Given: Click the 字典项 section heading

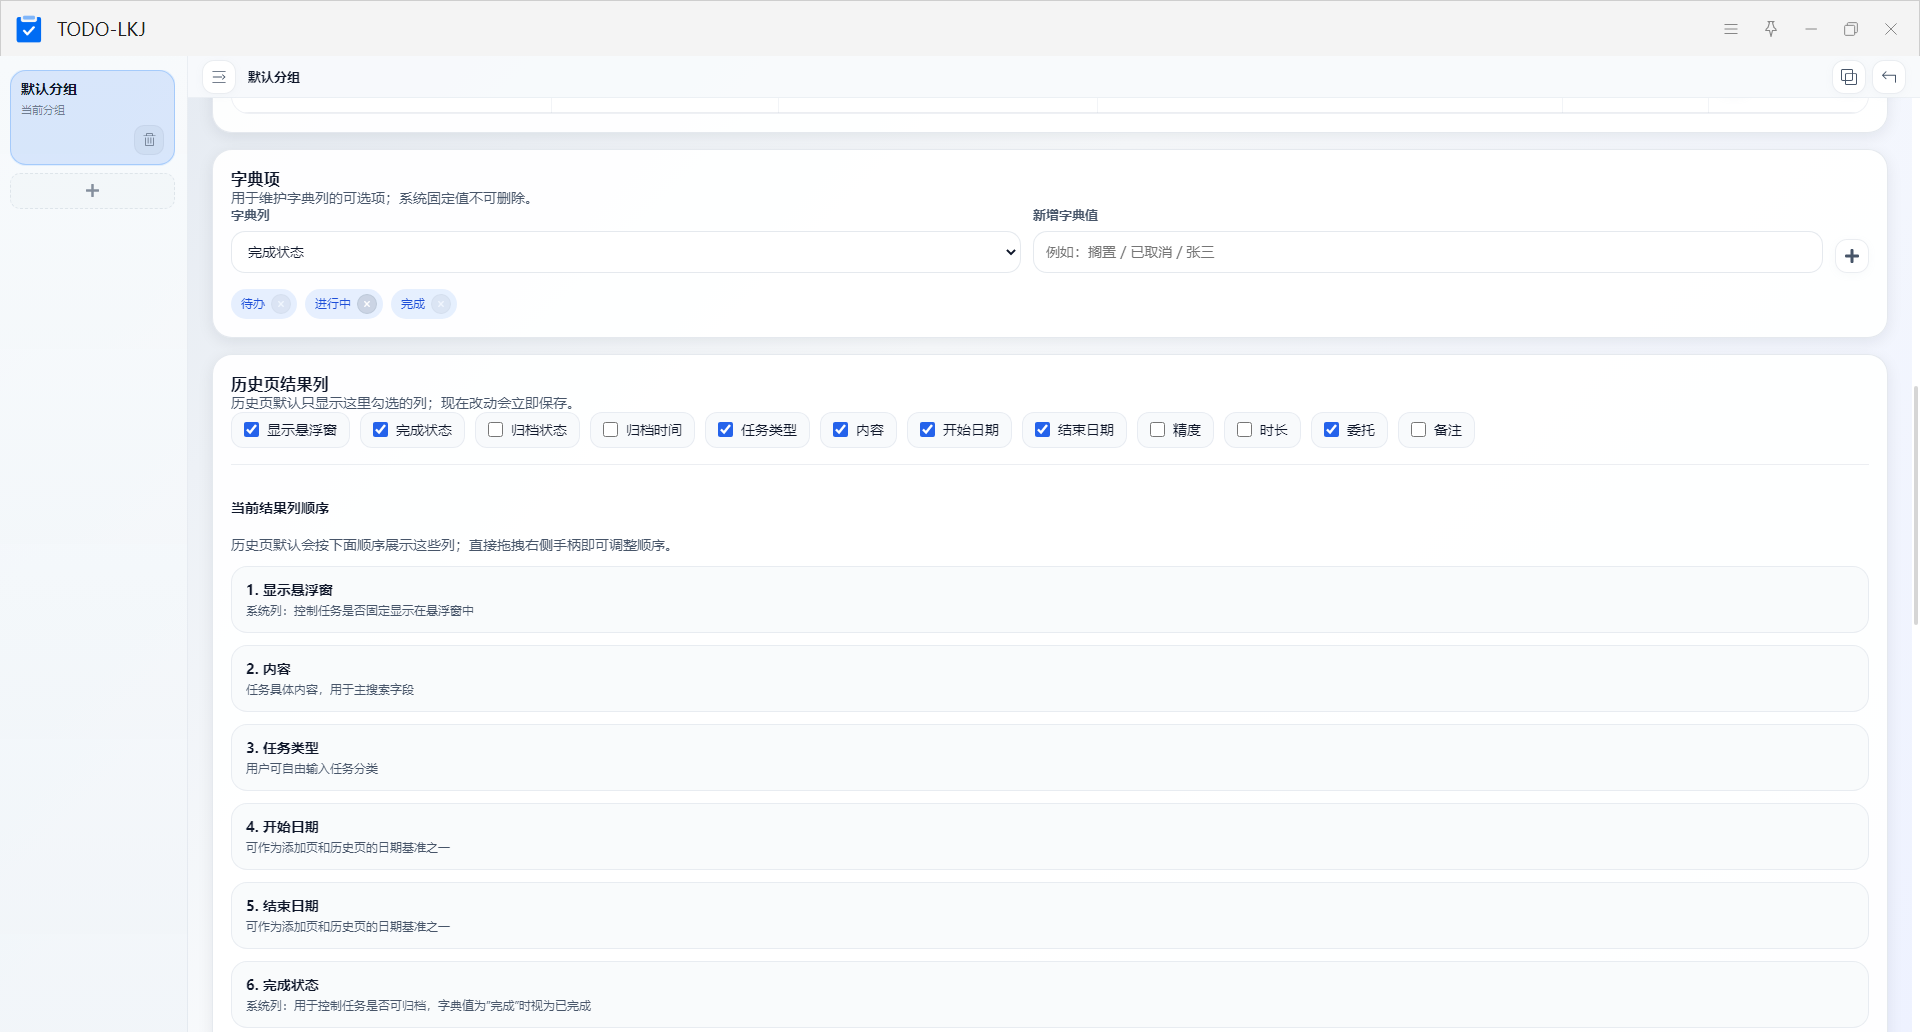Looking at the screenshot, I should click(256, 179).
